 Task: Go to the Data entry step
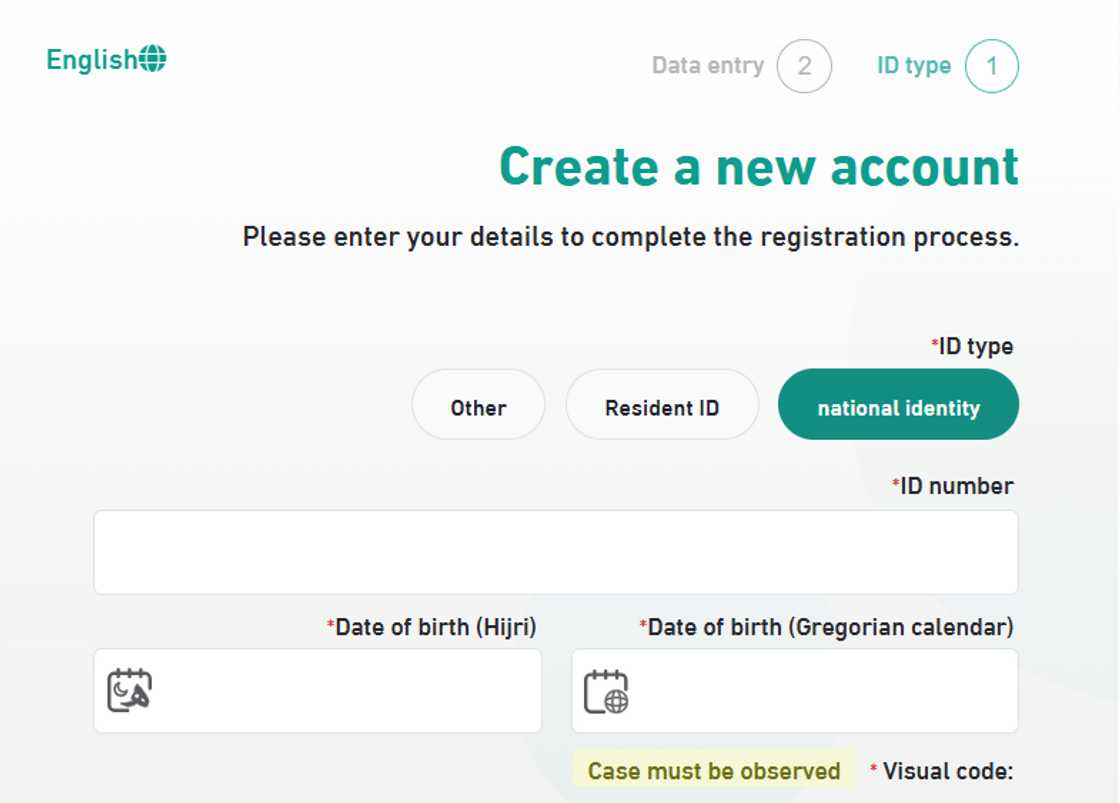[x=707, y=66]
